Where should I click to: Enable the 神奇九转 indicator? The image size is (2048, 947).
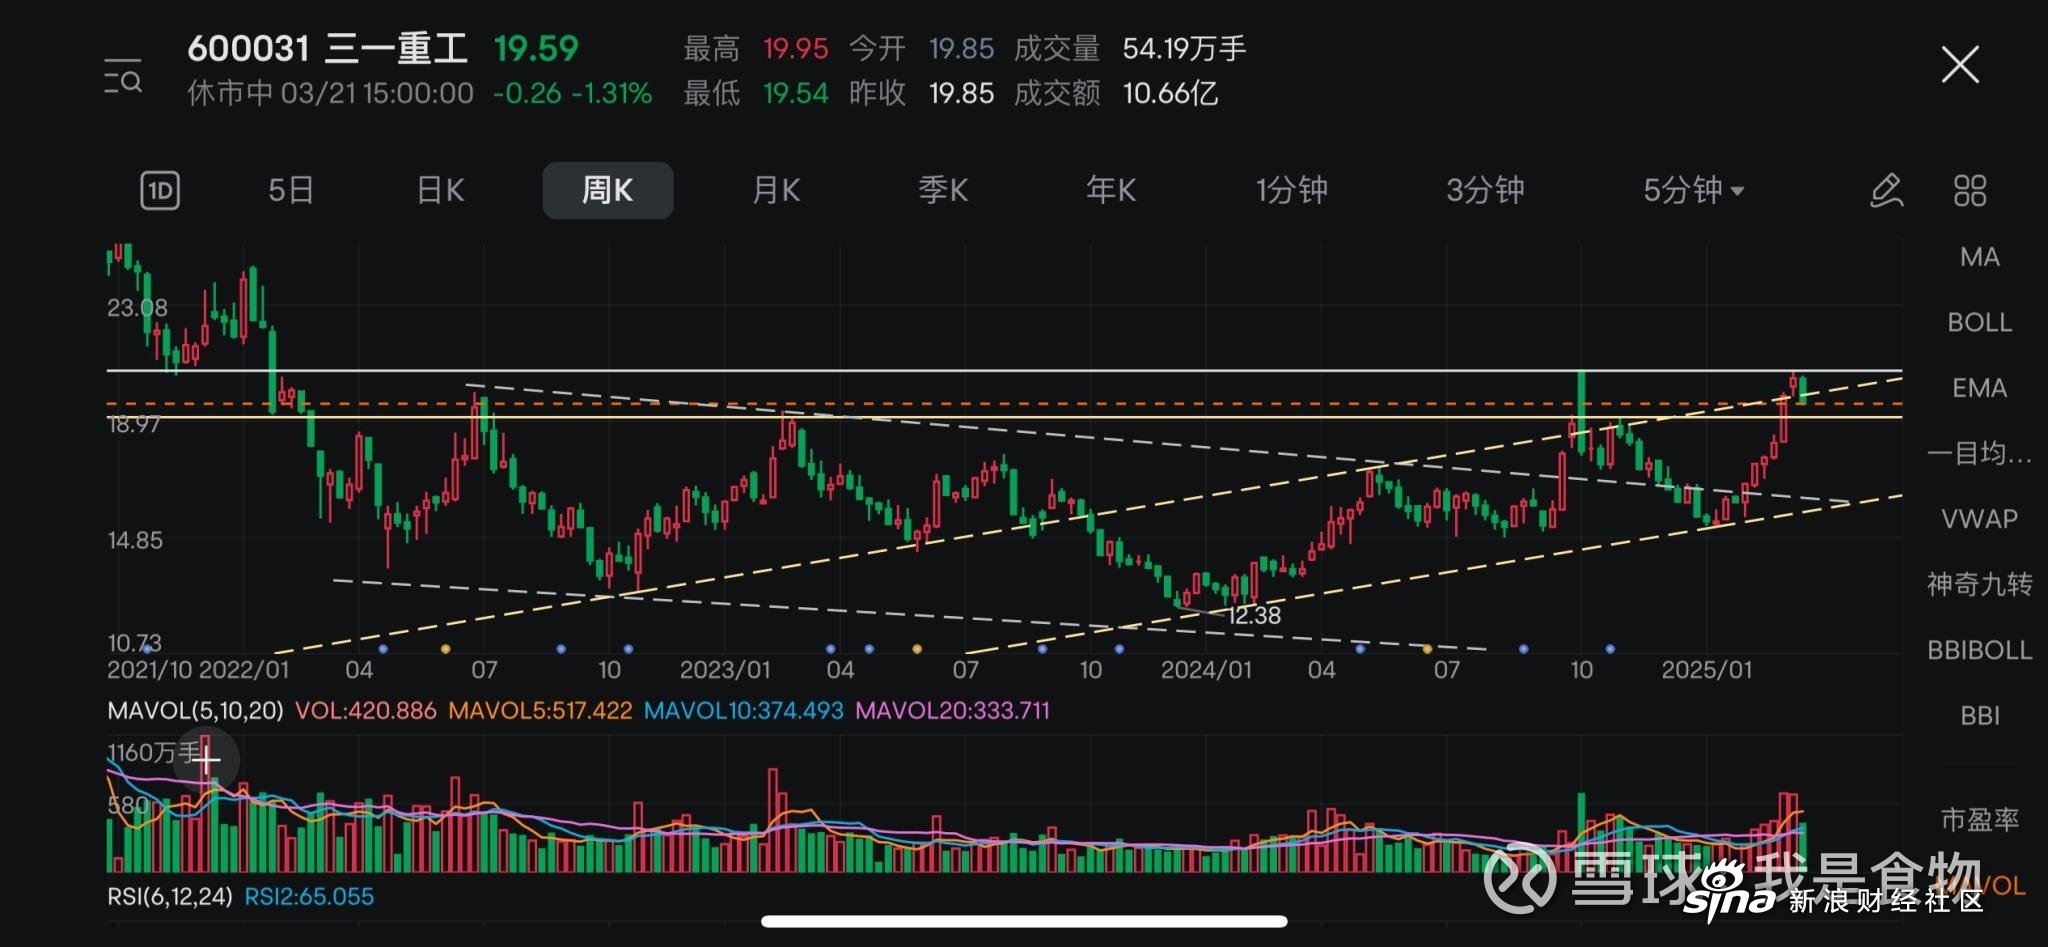click(1979, 584)
